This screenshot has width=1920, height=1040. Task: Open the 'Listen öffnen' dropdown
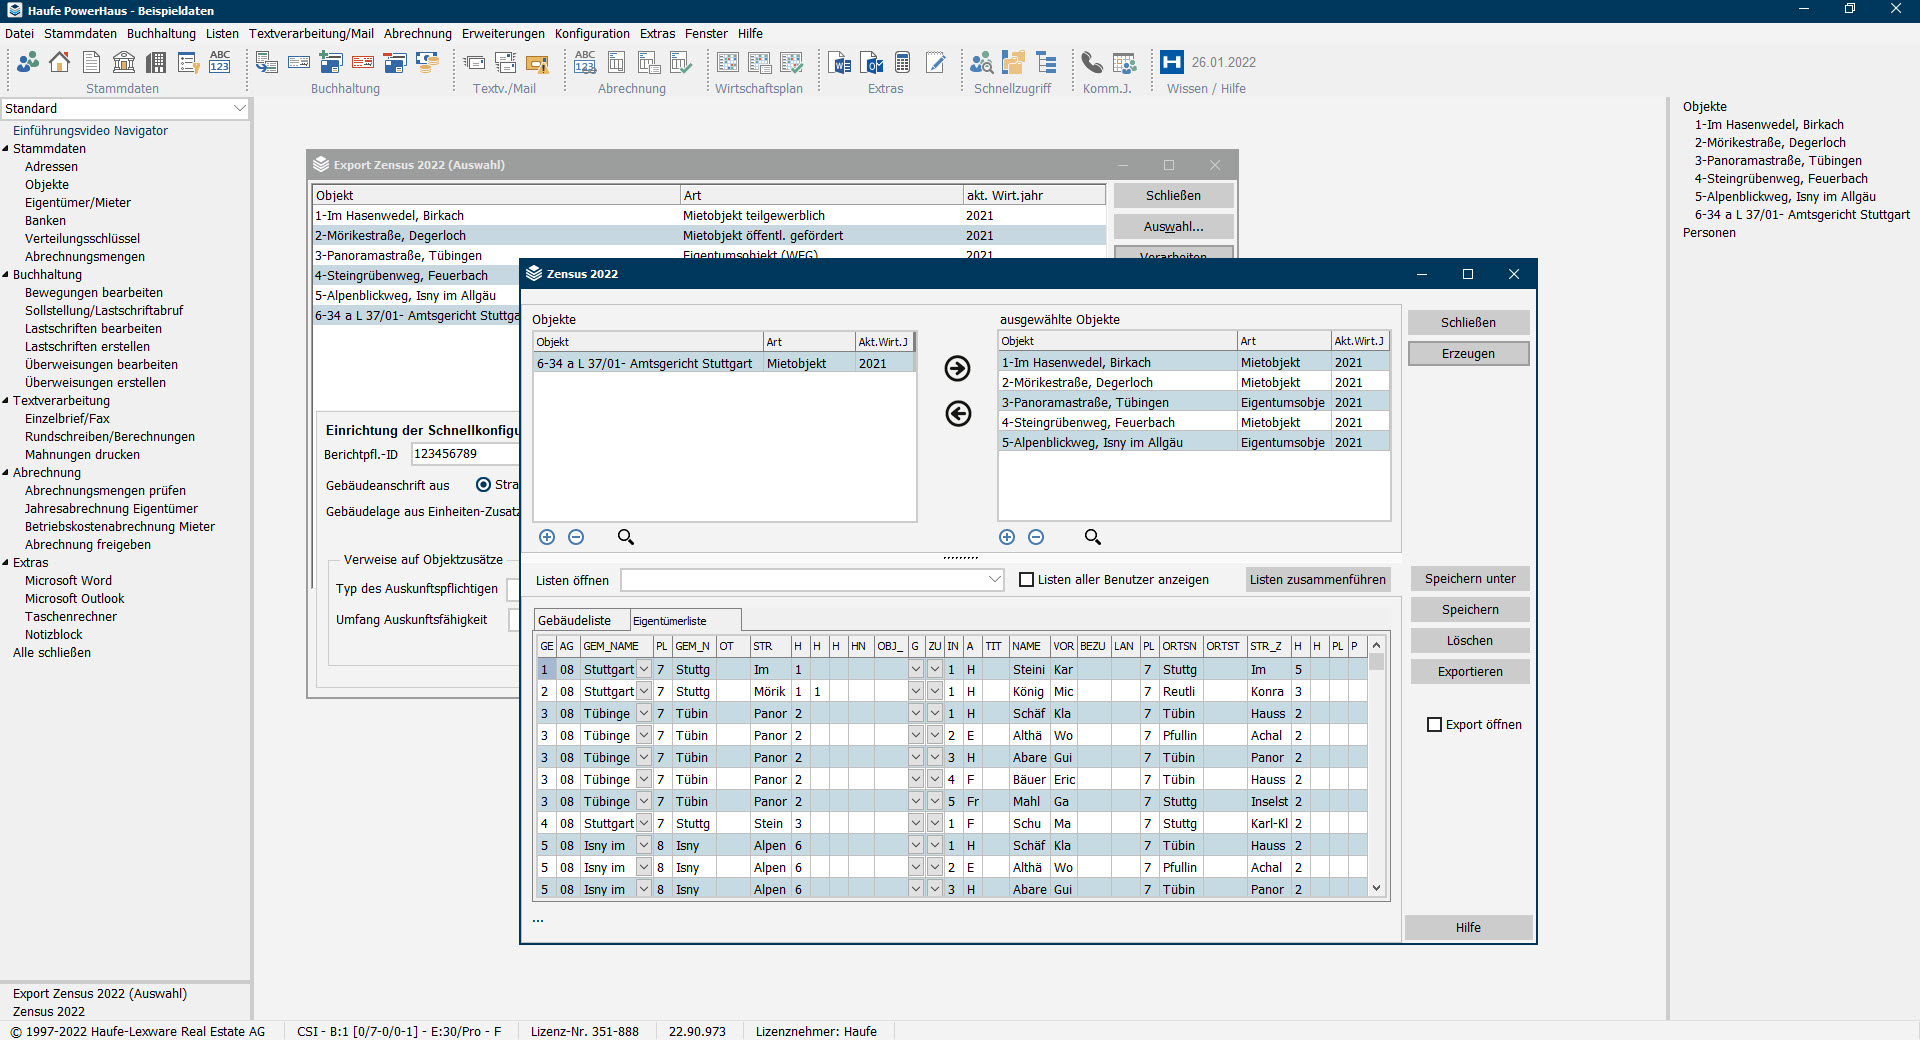pyautogui.click(x=994, y=579)
